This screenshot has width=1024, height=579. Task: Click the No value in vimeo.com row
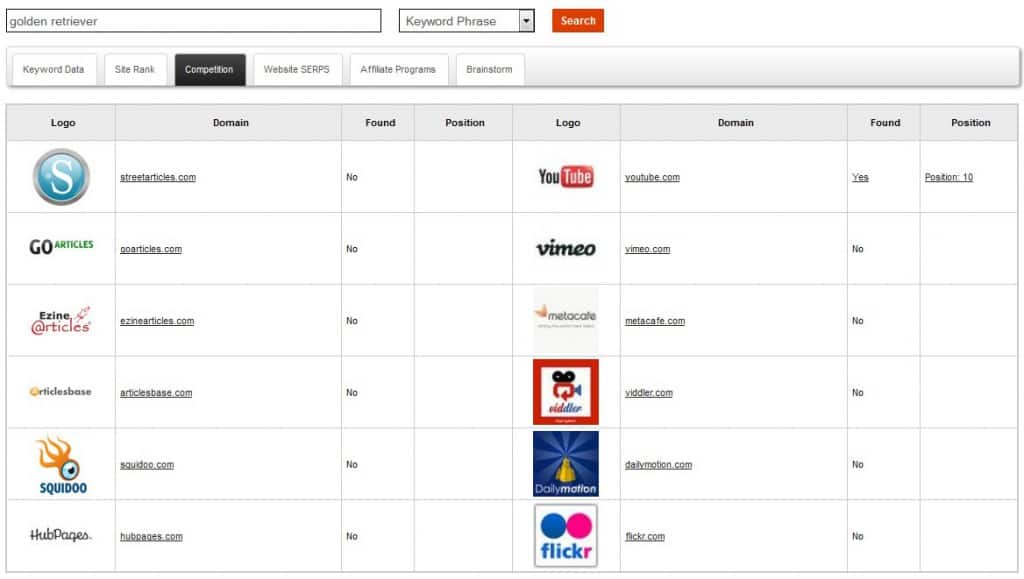pyautogui.click(x=857, y=249)
